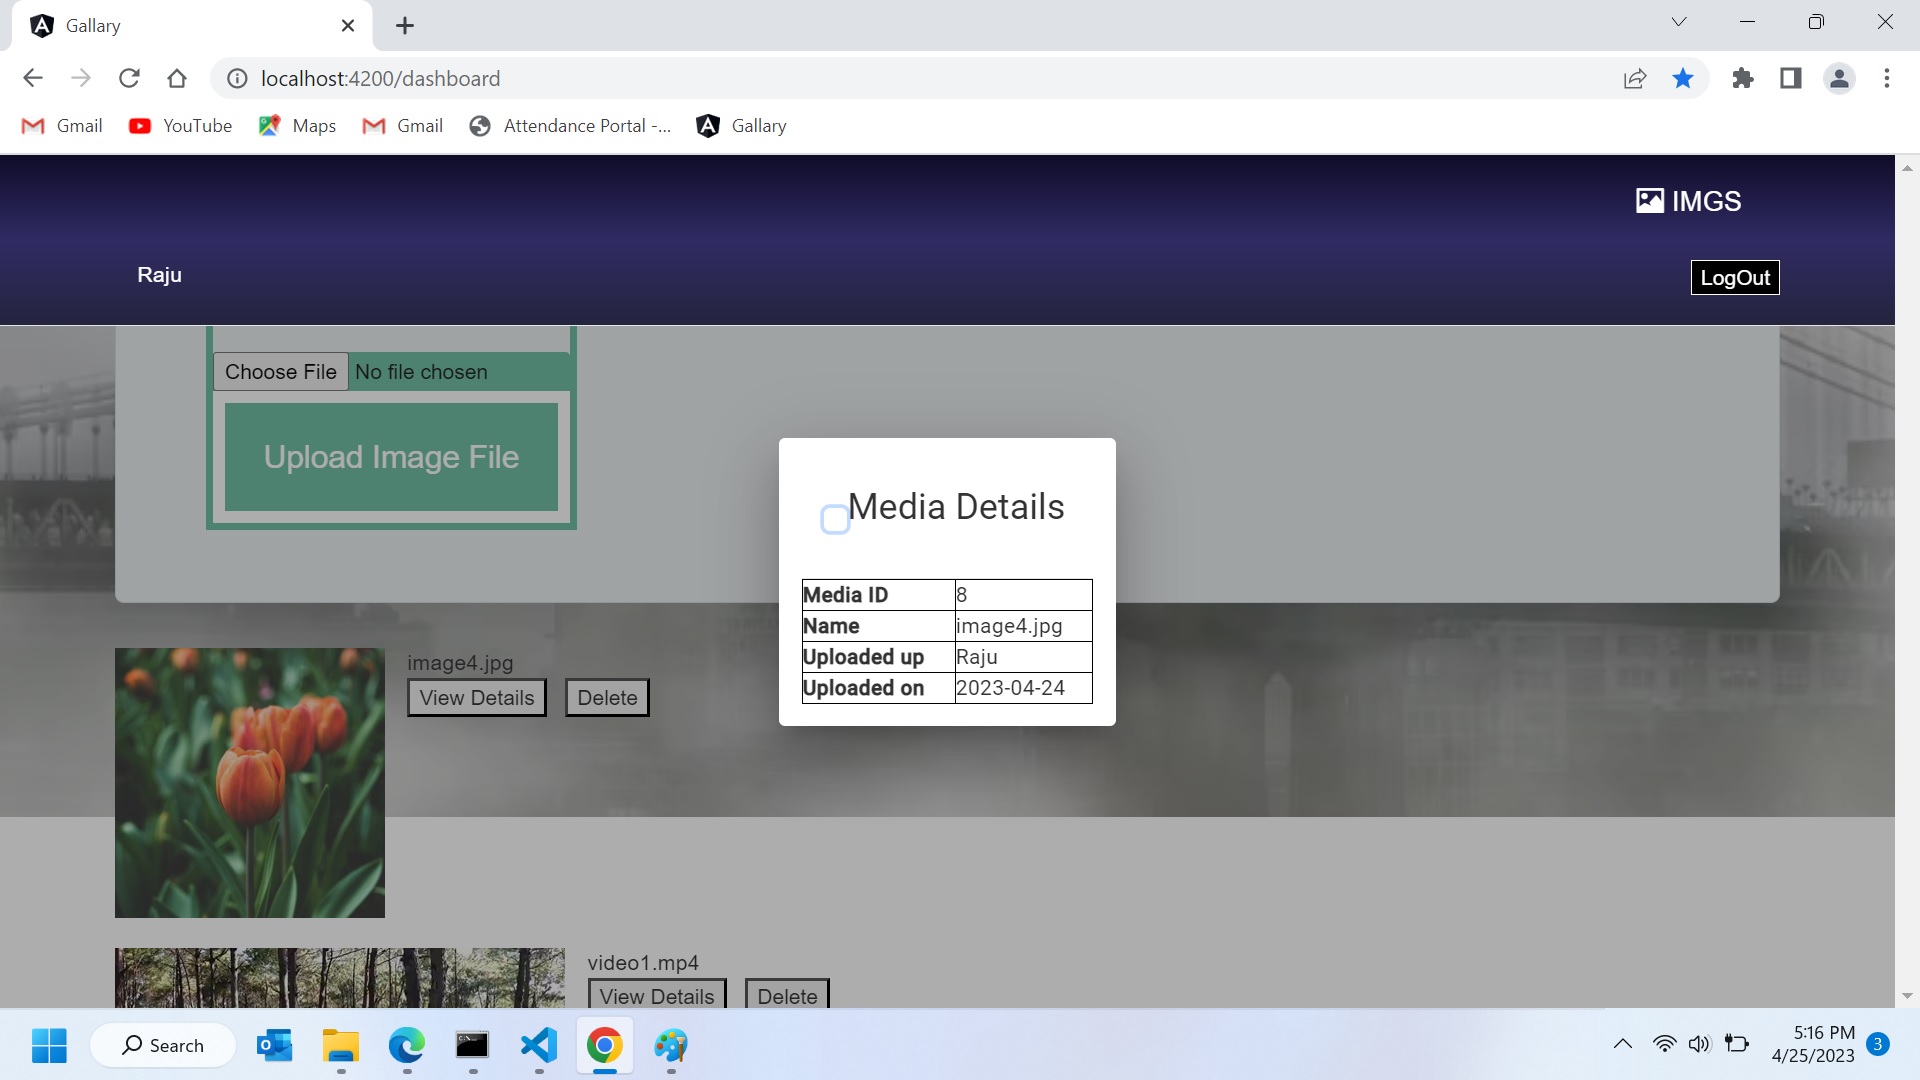This screenshot has height=1080, width=1920.
Task: Open Wi-Fi network settings
Action: click(x=1664, y=1044)
